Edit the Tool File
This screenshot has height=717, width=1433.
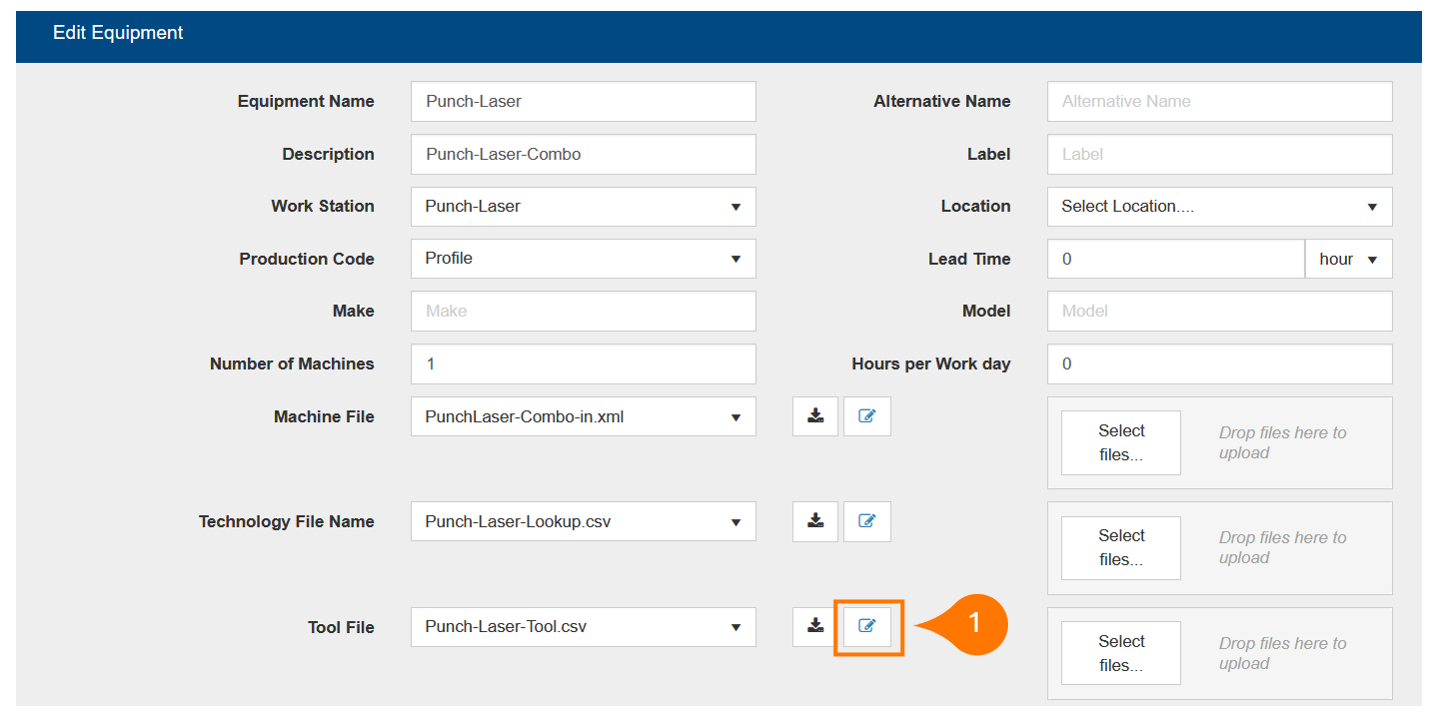(868, 627)
